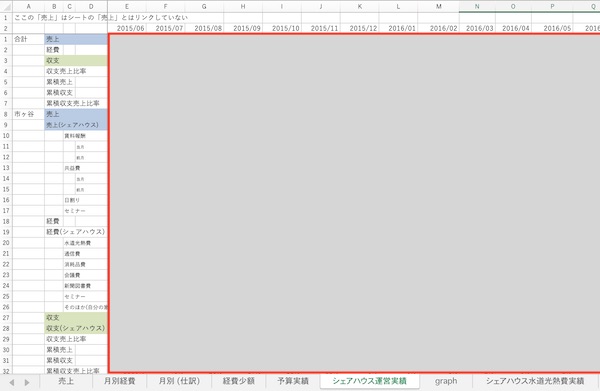
Task: Select column G header
Action: point(204,7)
